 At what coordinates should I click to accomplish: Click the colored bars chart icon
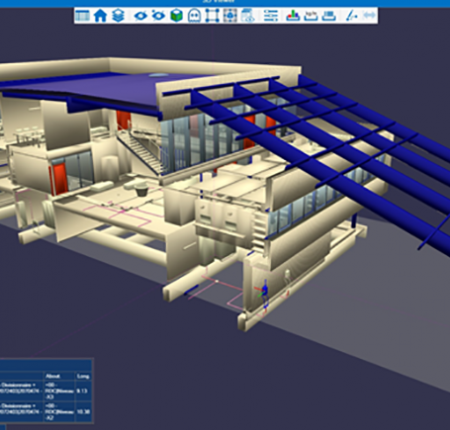(293, 15)
